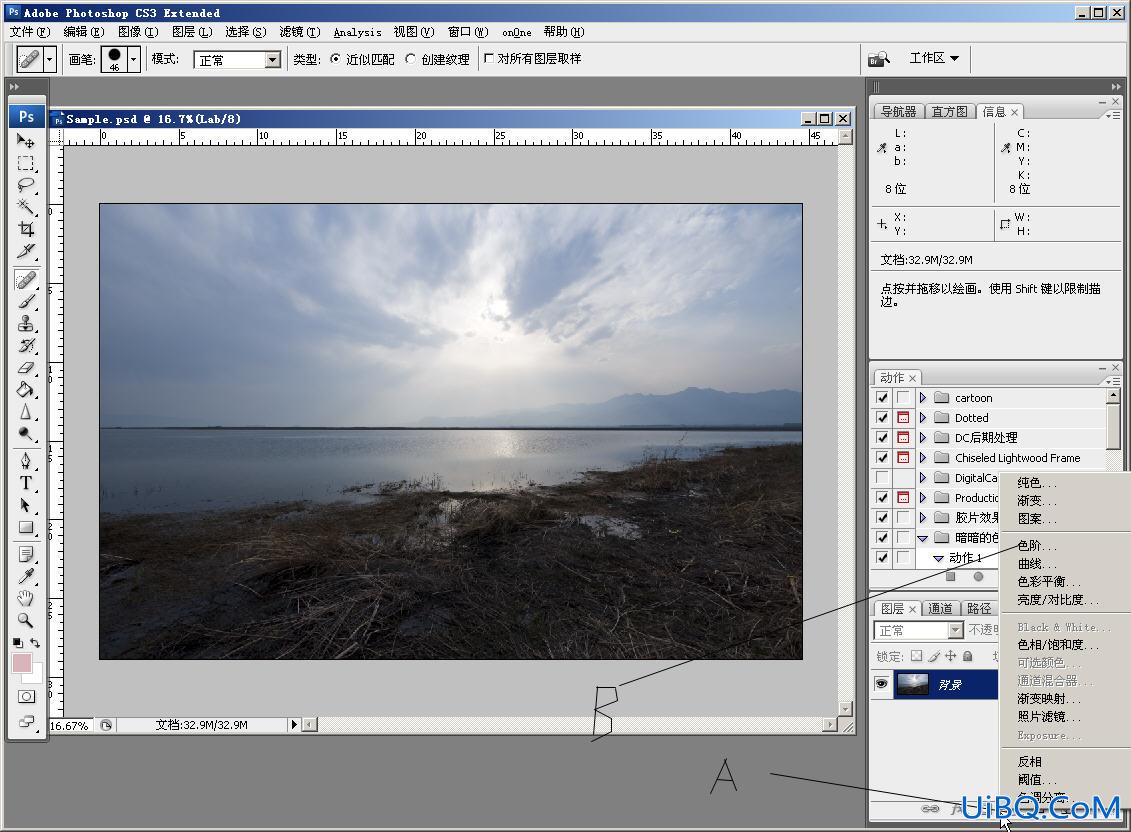The height and width of the screenshot is (832, 1131).
Task: Open layer blend mode 正常 dropdown
Action: 956,630
